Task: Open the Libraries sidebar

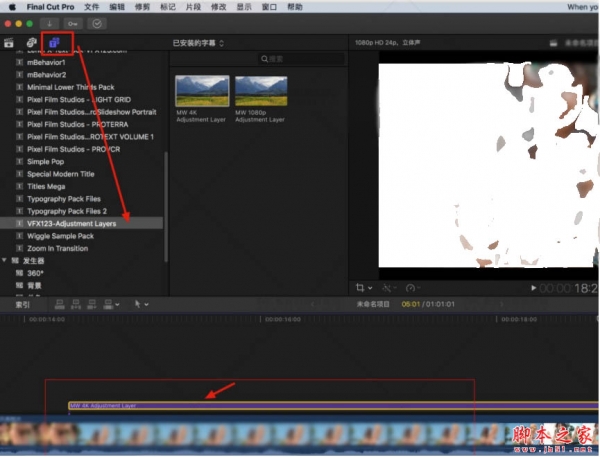Action: point(9,43)
